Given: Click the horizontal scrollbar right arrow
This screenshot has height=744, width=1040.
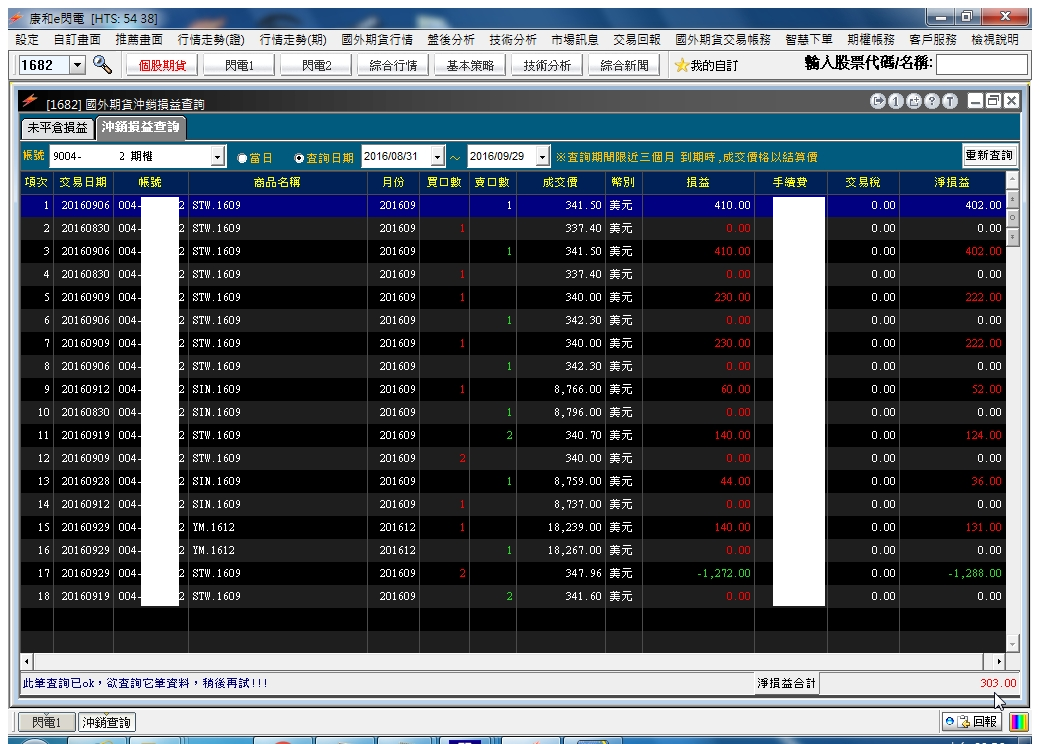Looking at the screenshot, I should pos(999,661).
